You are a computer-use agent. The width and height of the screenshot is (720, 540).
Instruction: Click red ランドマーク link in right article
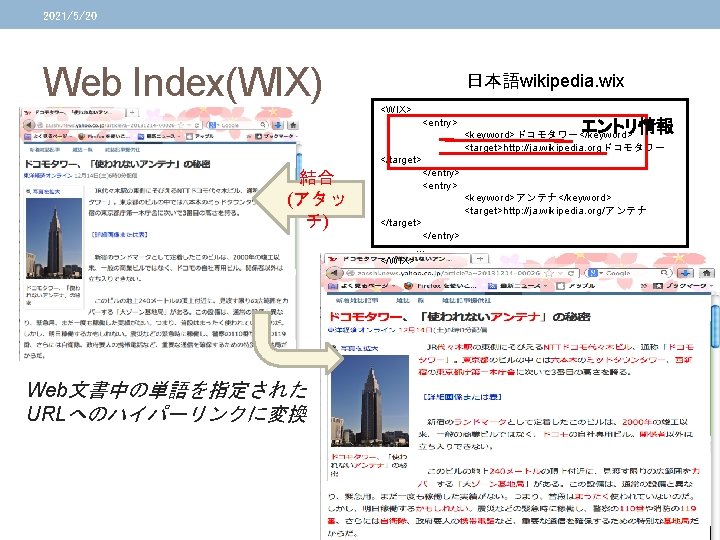(480, 422)
